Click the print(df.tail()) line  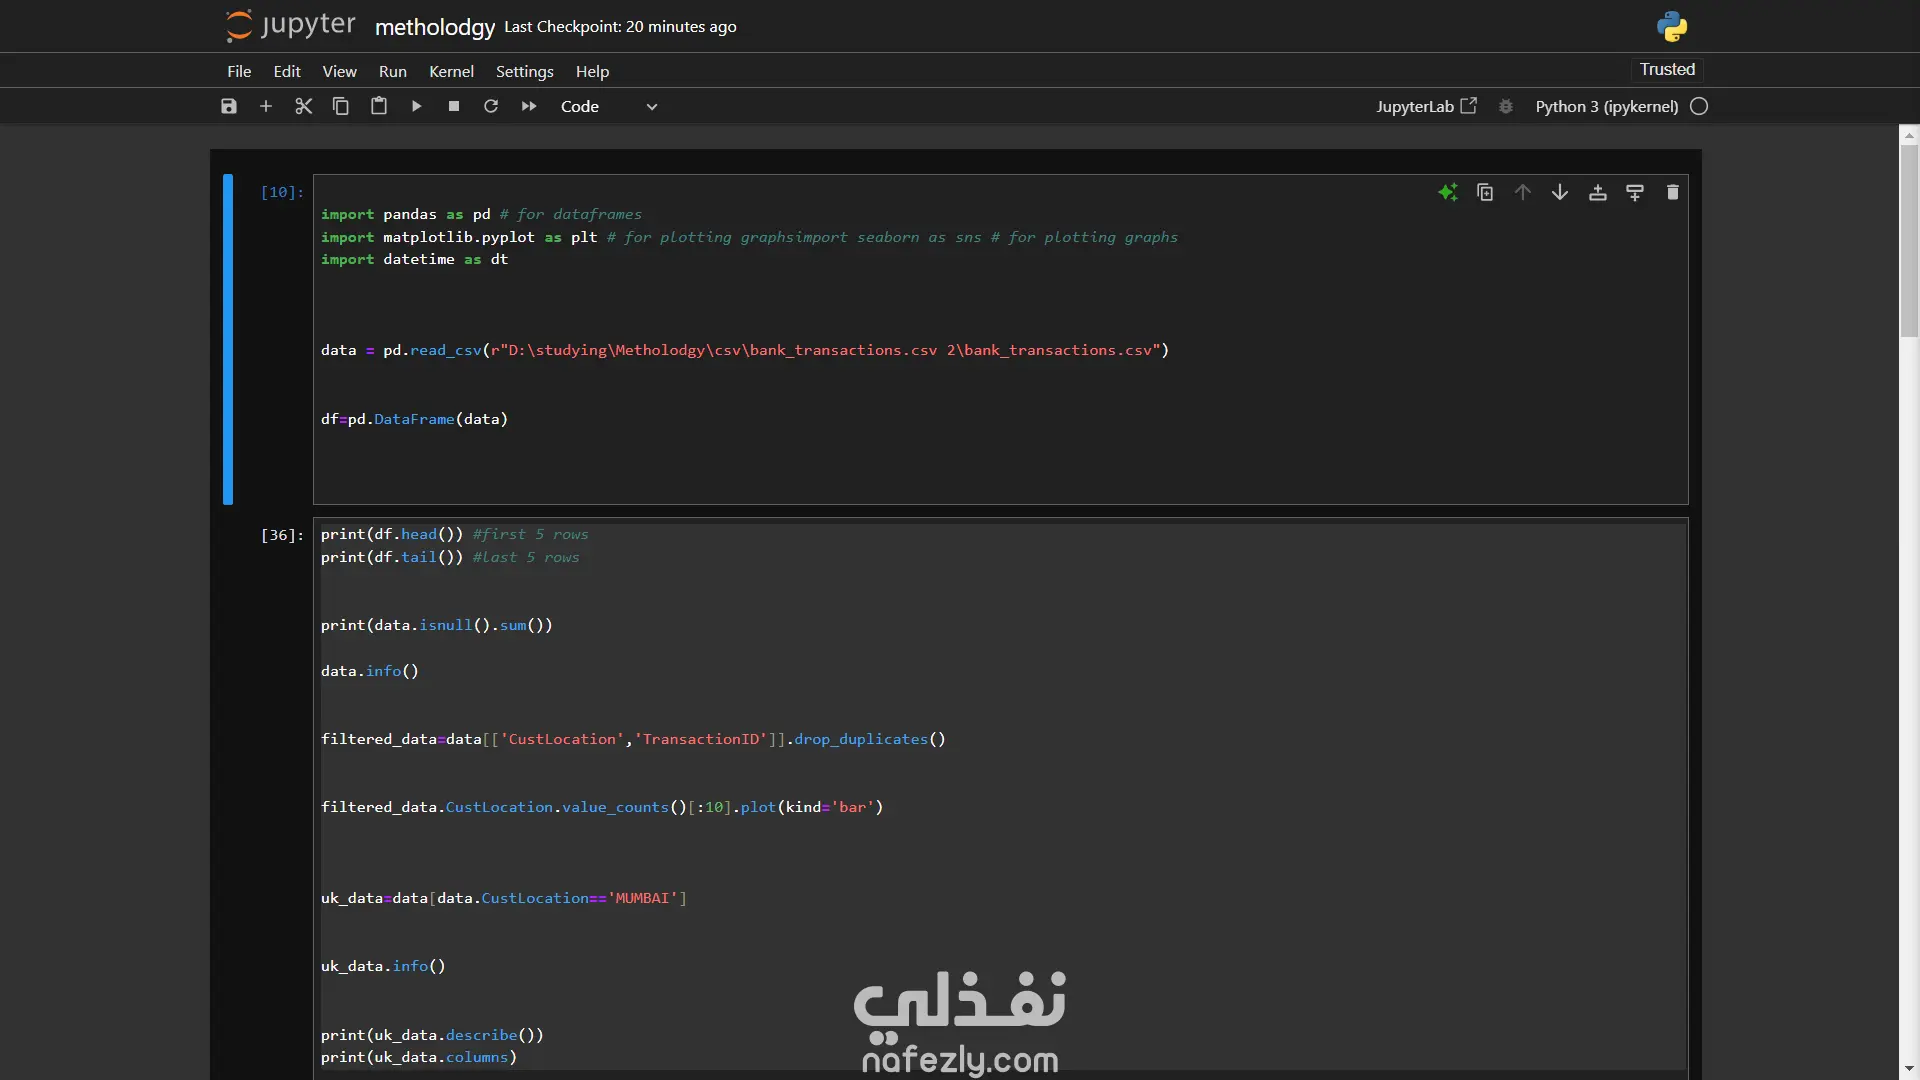pos(450,557)
